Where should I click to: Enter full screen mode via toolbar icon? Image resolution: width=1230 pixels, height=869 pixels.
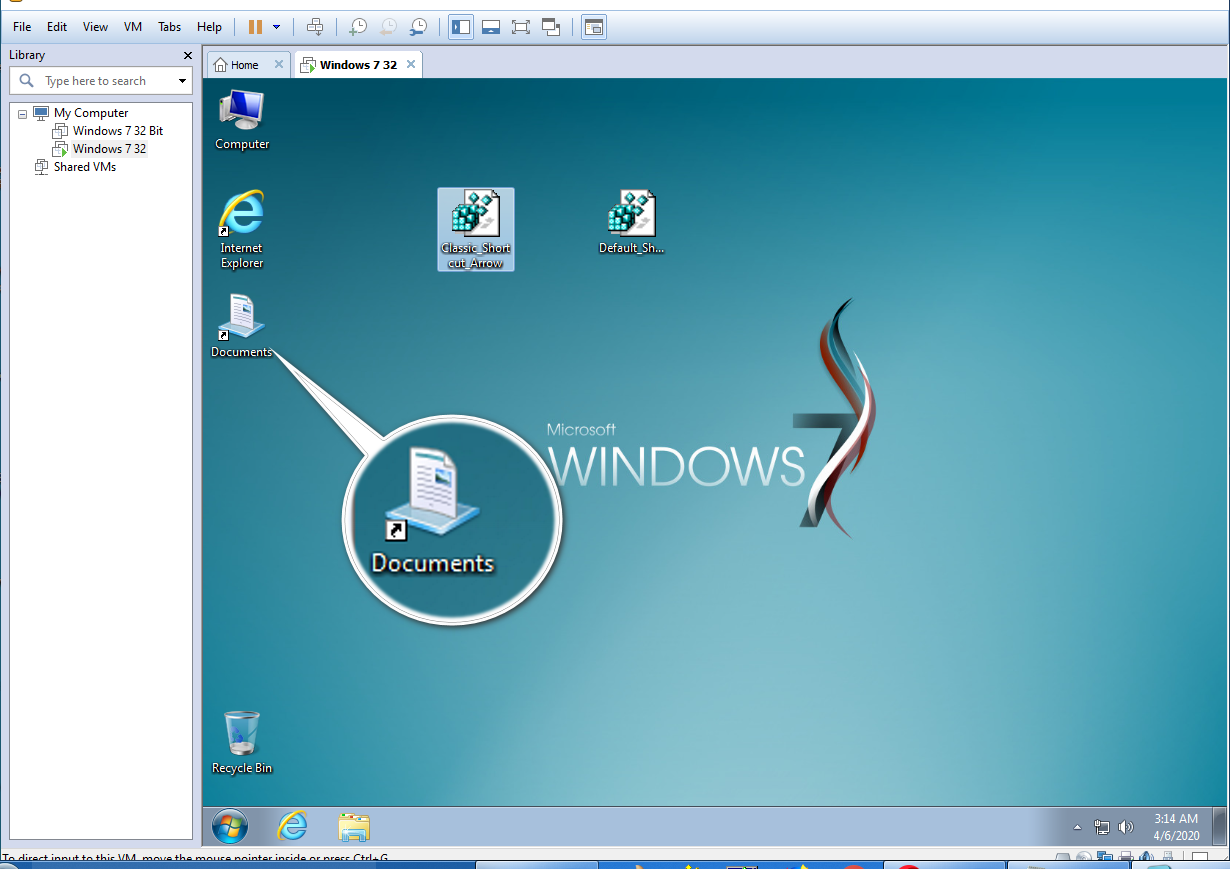pyautogui.click(x=520, y=27)
